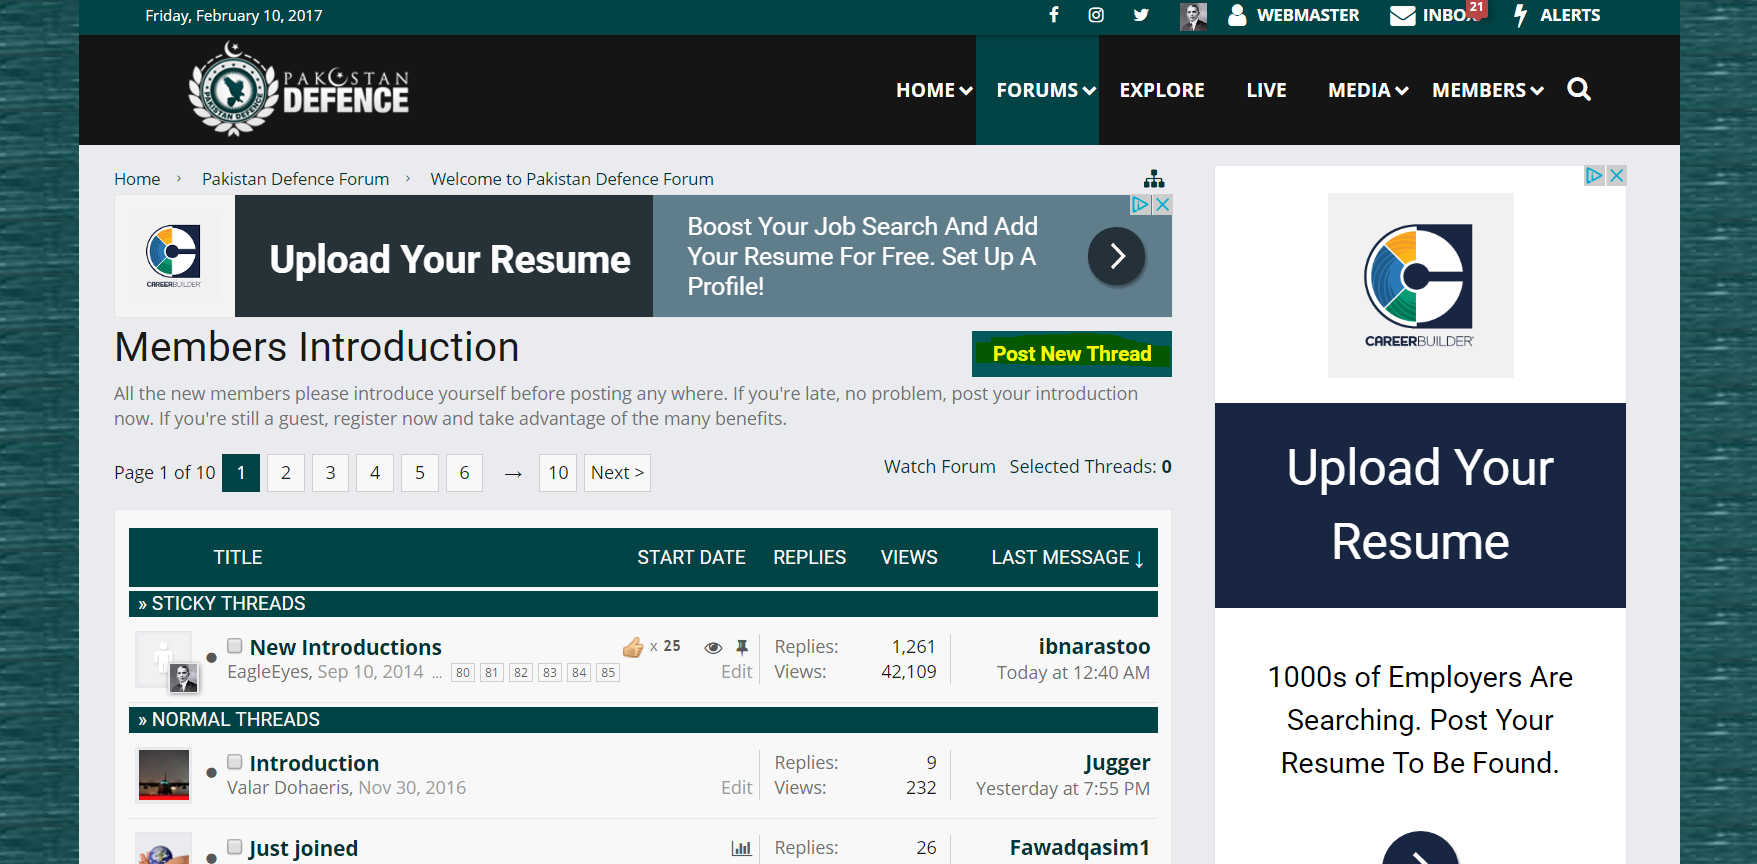Open the Inbox envelope icon
Image resolution: width=1757 pixels, height=864 pixels.
click(x=1403, y=15)
